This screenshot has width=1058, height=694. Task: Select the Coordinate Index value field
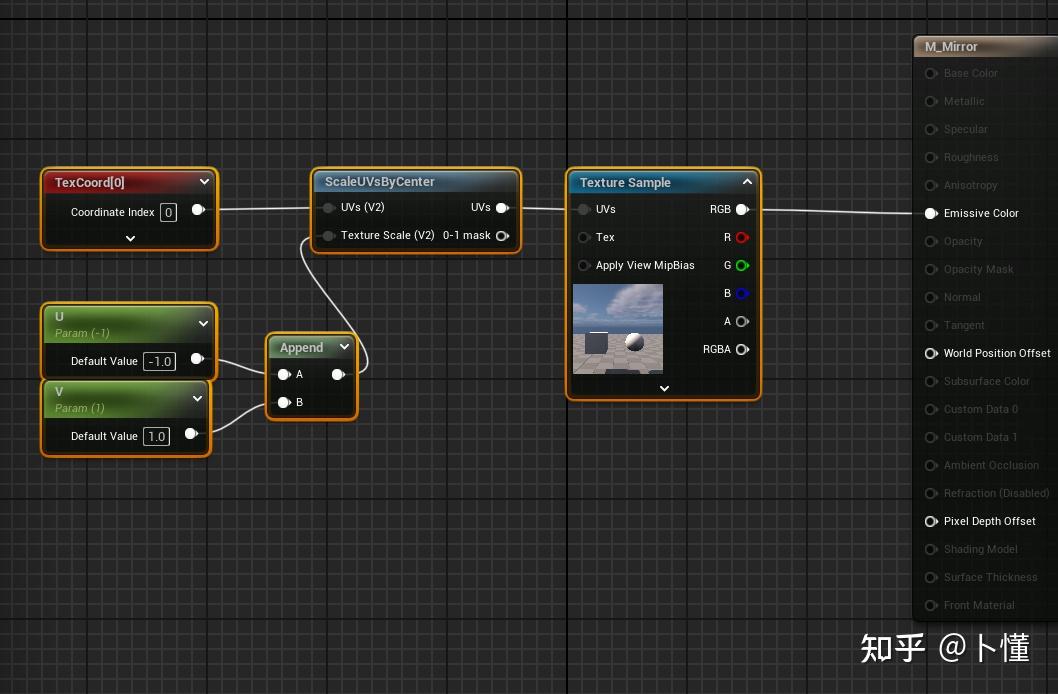[x=168, y=212]
